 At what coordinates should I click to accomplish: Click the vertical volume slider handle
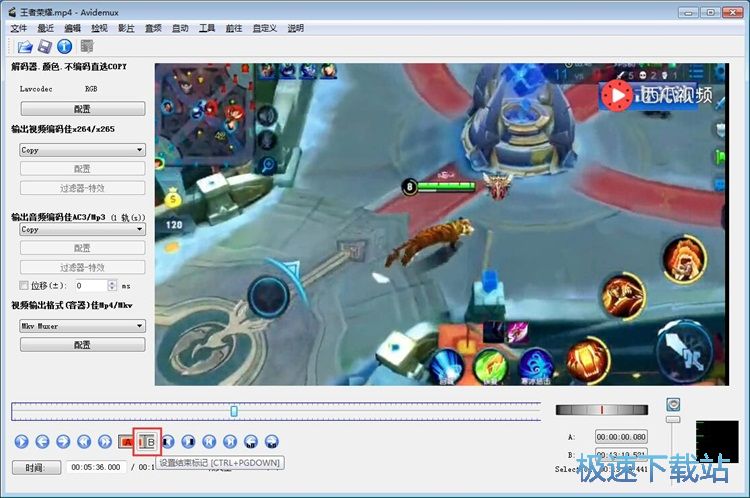tap(673, 420)
